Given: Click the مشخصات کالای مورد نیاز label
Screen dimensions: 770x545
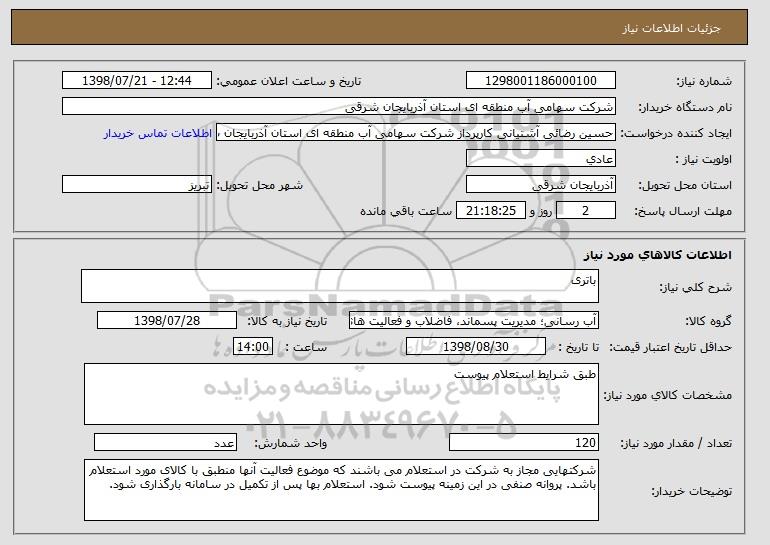Looking at the screenshot, I should point(668,395).
